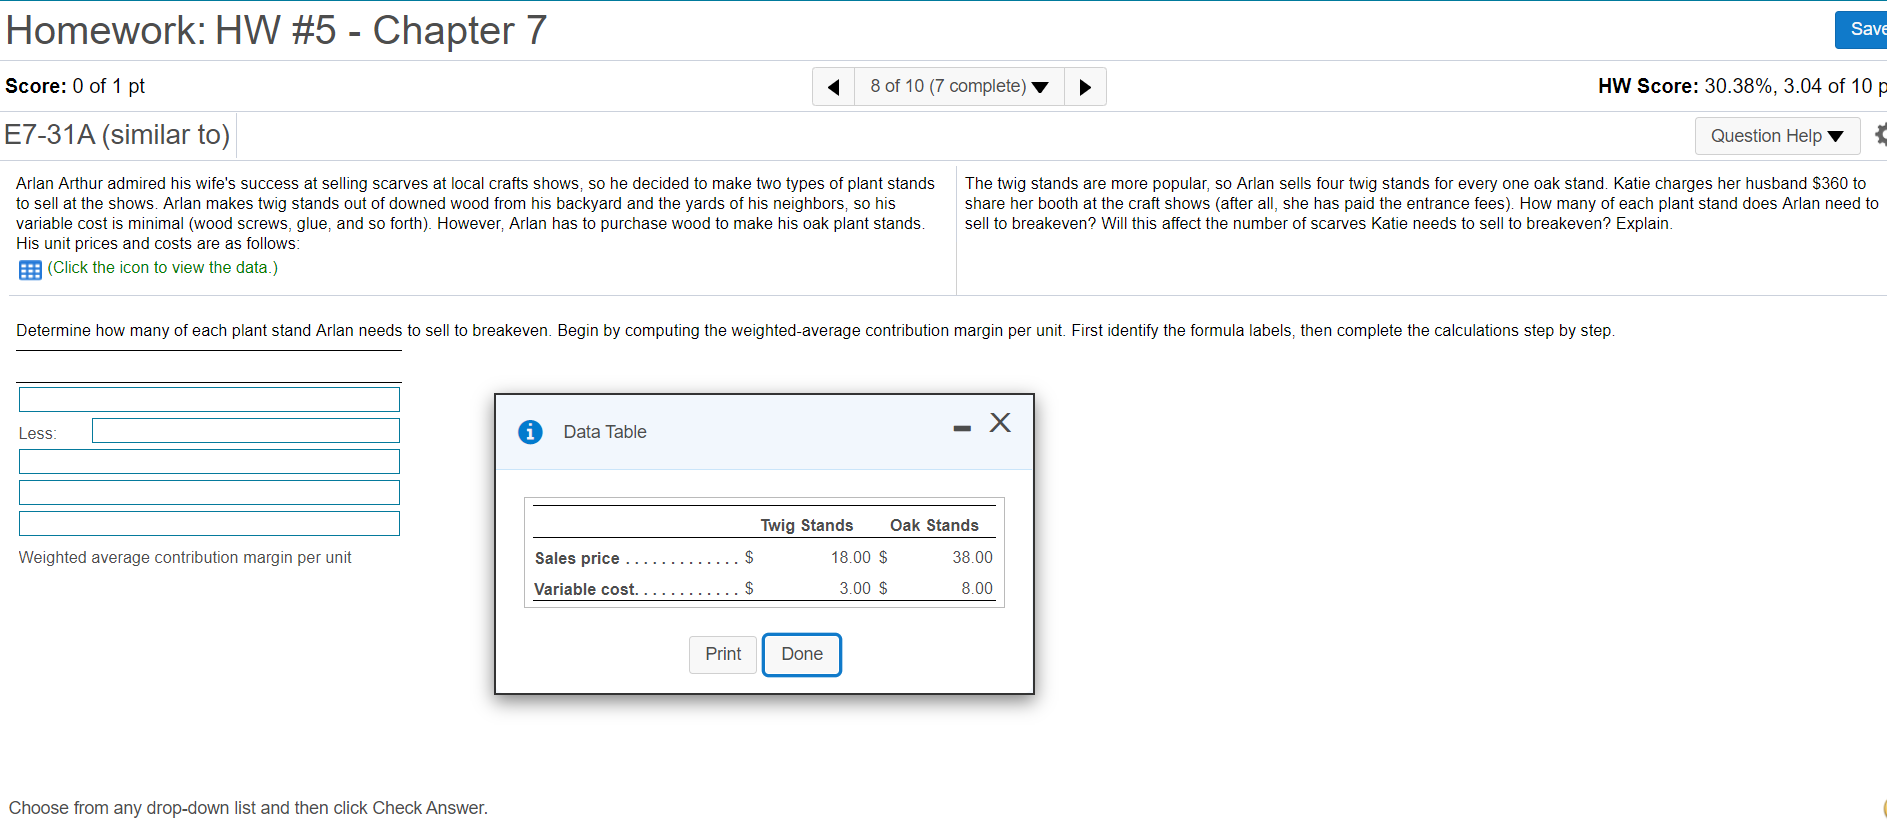This screenshot has width=1887, height=826.
Task: Click Oak Stands sales price 38.00
Action: 972,558
